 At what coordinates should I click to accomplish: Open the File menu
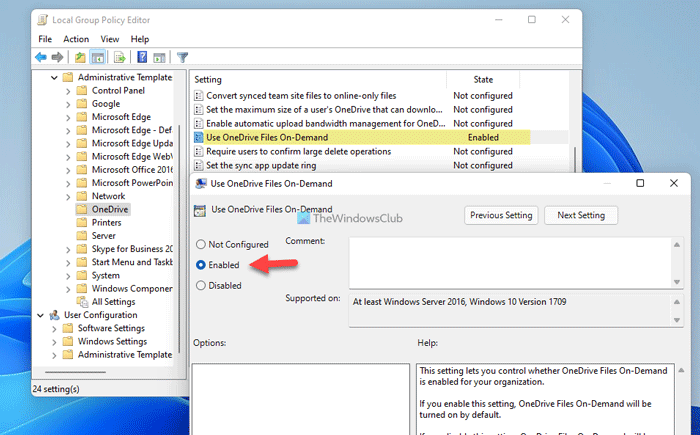click(45, 39)
